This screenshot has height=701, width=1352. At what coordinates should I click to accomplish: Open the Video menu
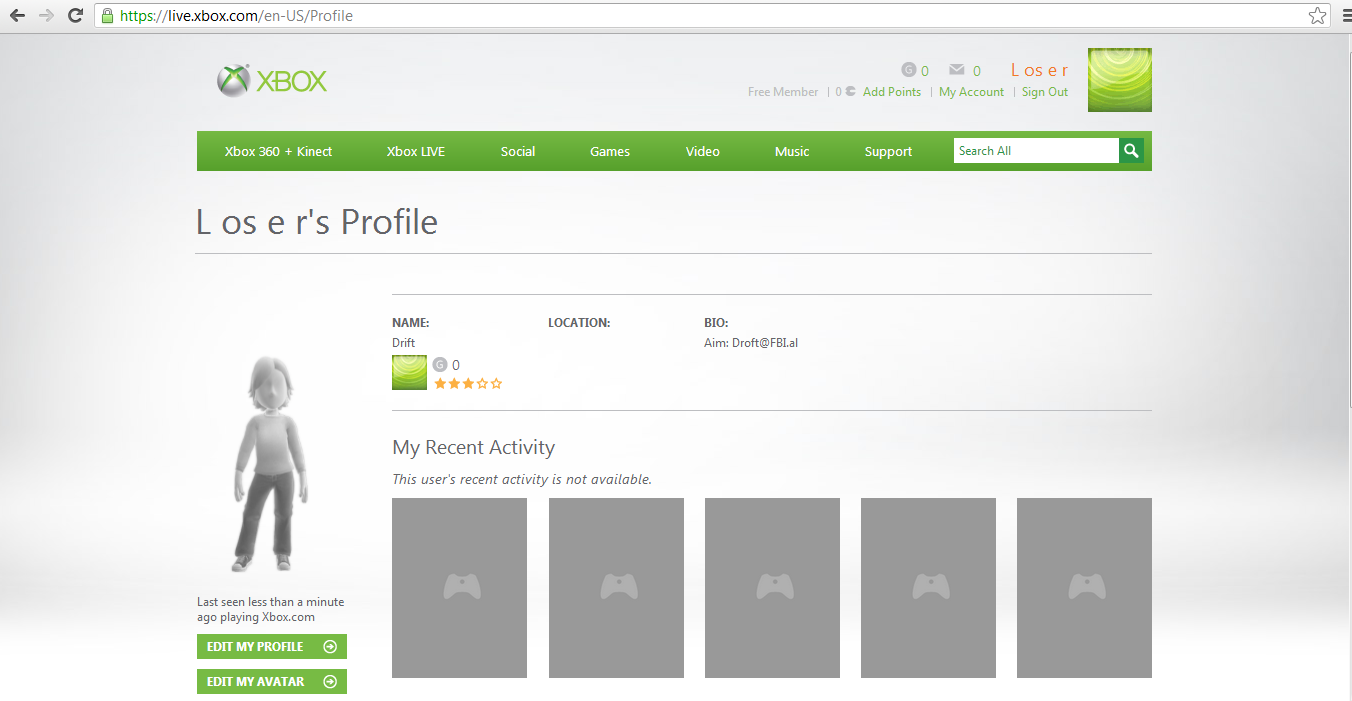703,151
